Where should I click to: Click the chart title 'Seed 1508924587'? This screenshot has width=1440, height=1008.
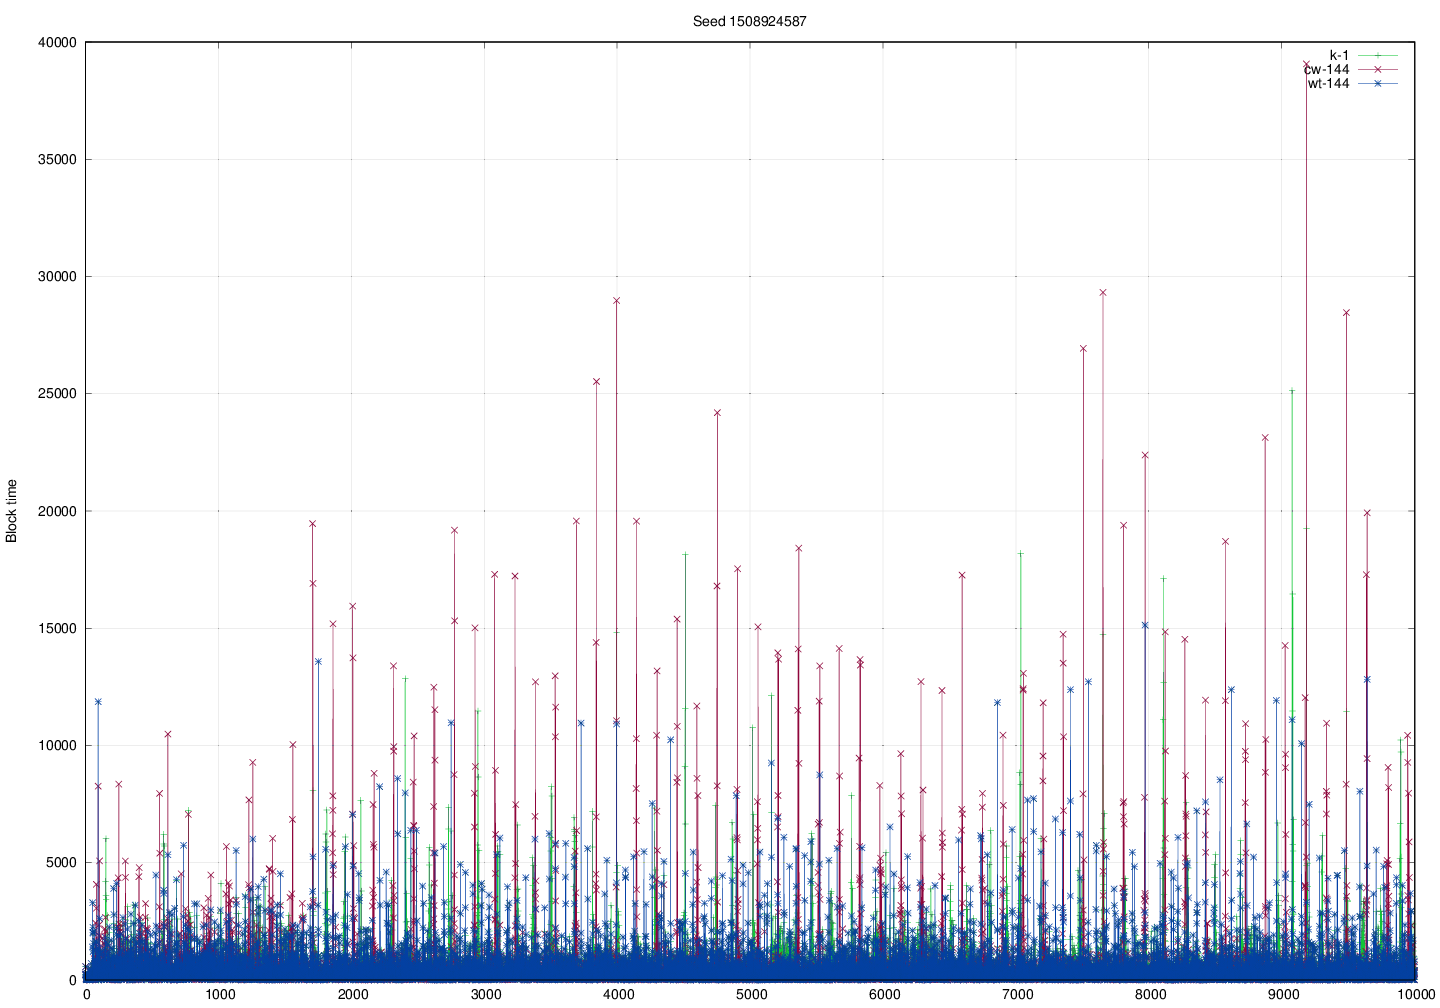tap(749, 21)
